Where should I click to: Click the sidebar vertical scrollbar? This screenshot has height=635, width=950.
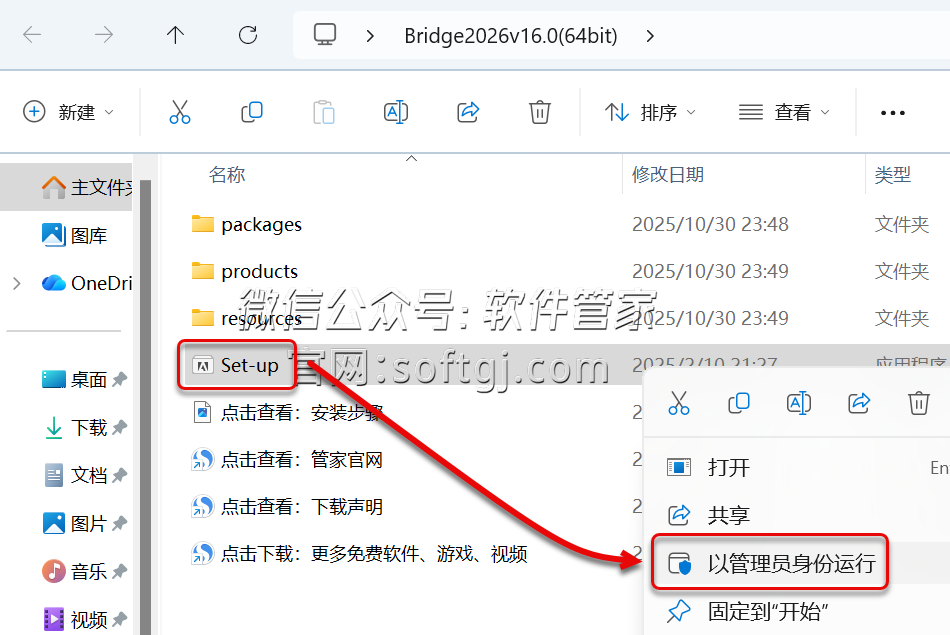pyautogui.click(x=145, y=406)
